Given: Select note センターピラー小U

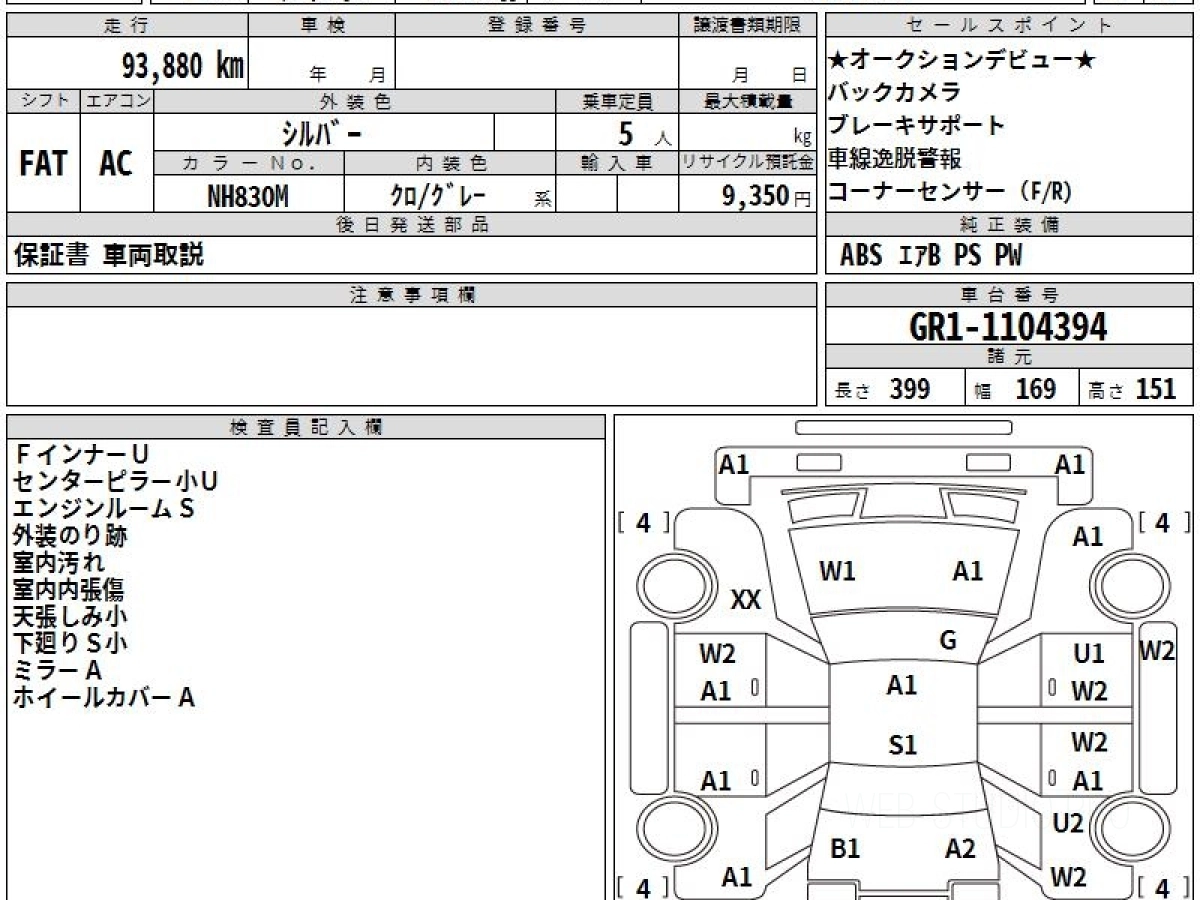Looking at the screenshot, I should click(x=116, y=481).
